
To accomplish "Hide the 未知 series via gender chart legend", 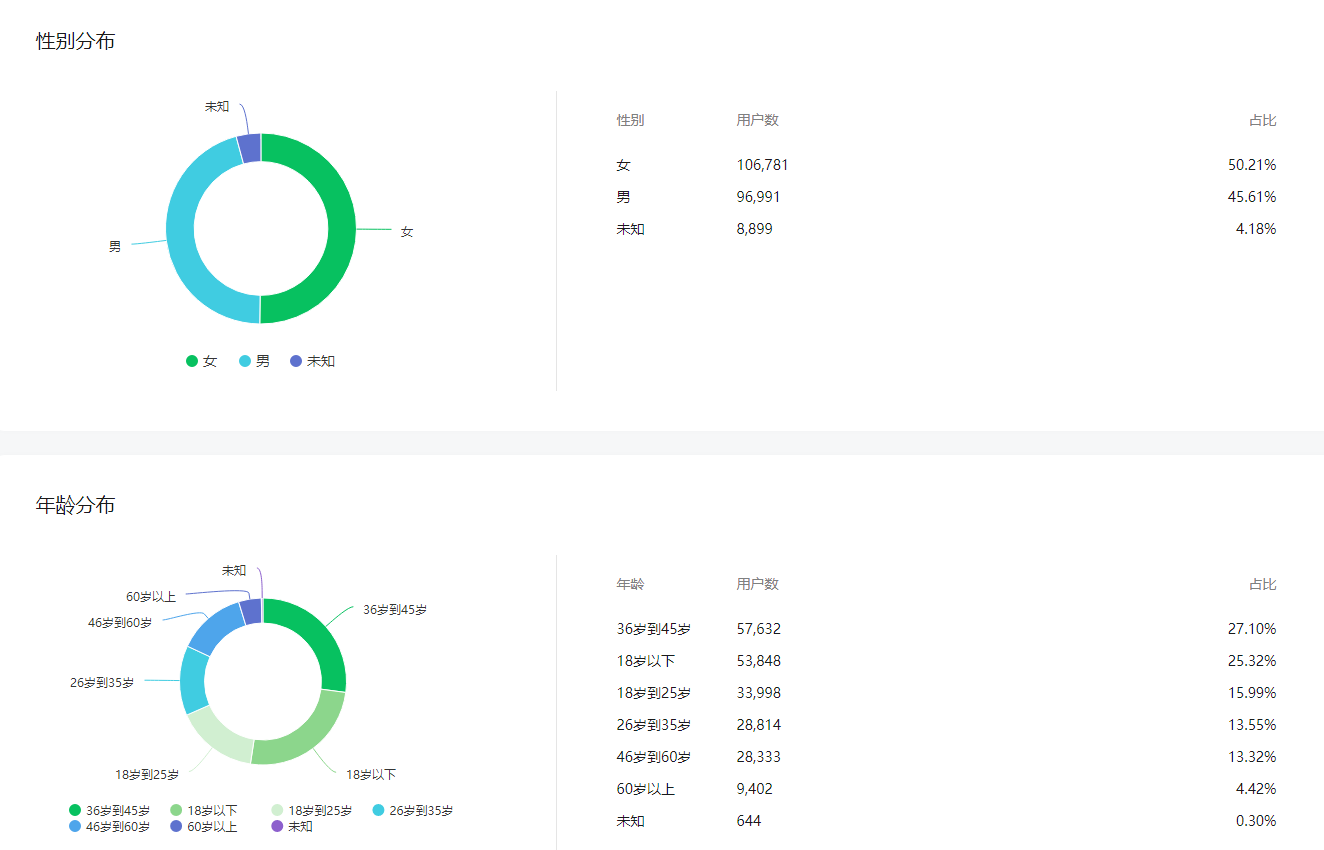I will point(312,361).
